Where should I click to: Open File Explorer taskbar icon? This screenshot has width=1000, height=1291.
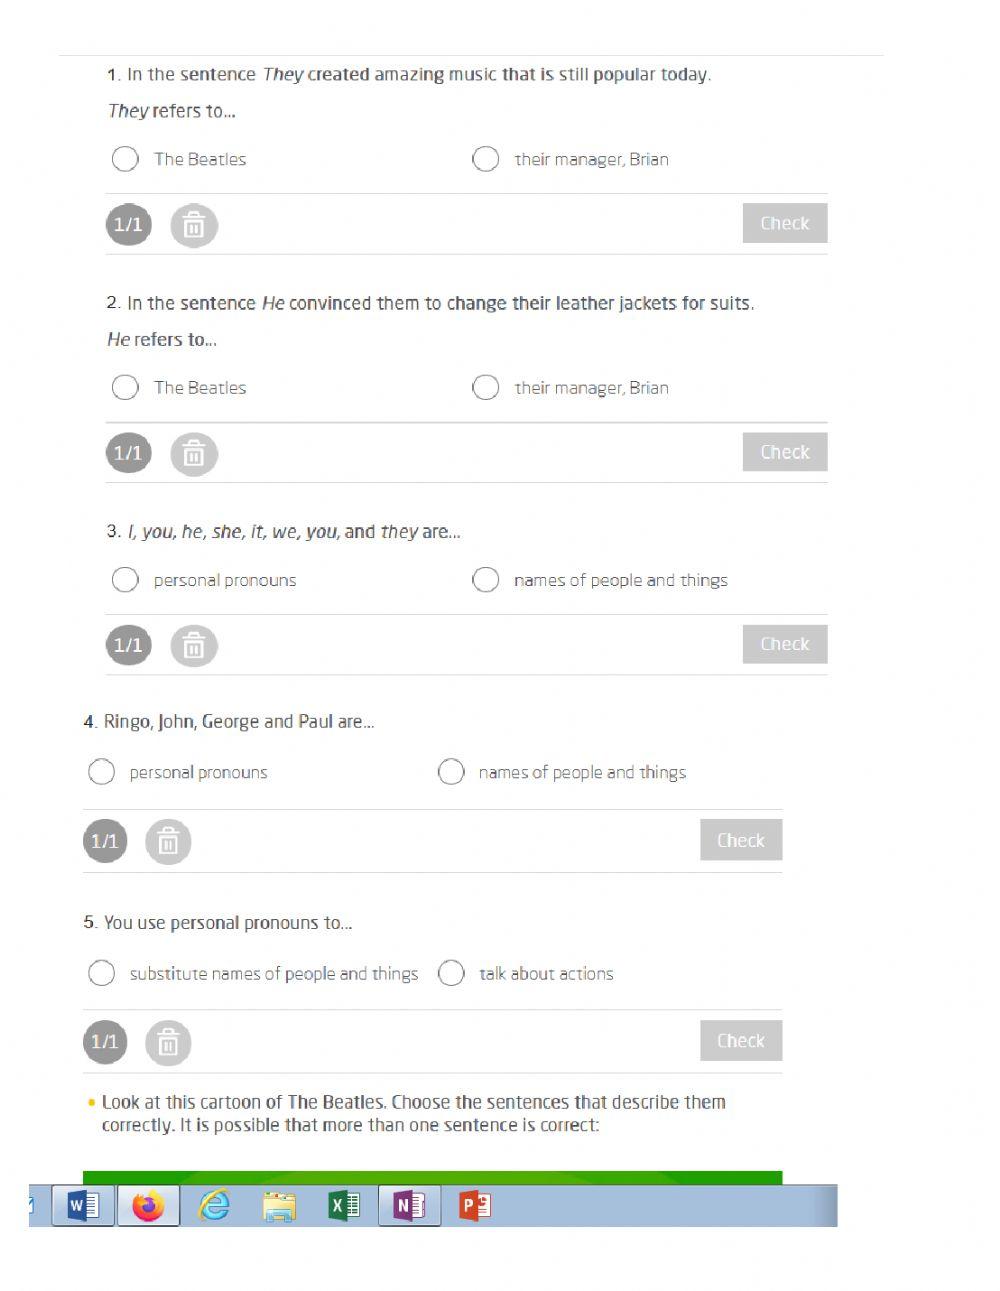click(279, 1207)
